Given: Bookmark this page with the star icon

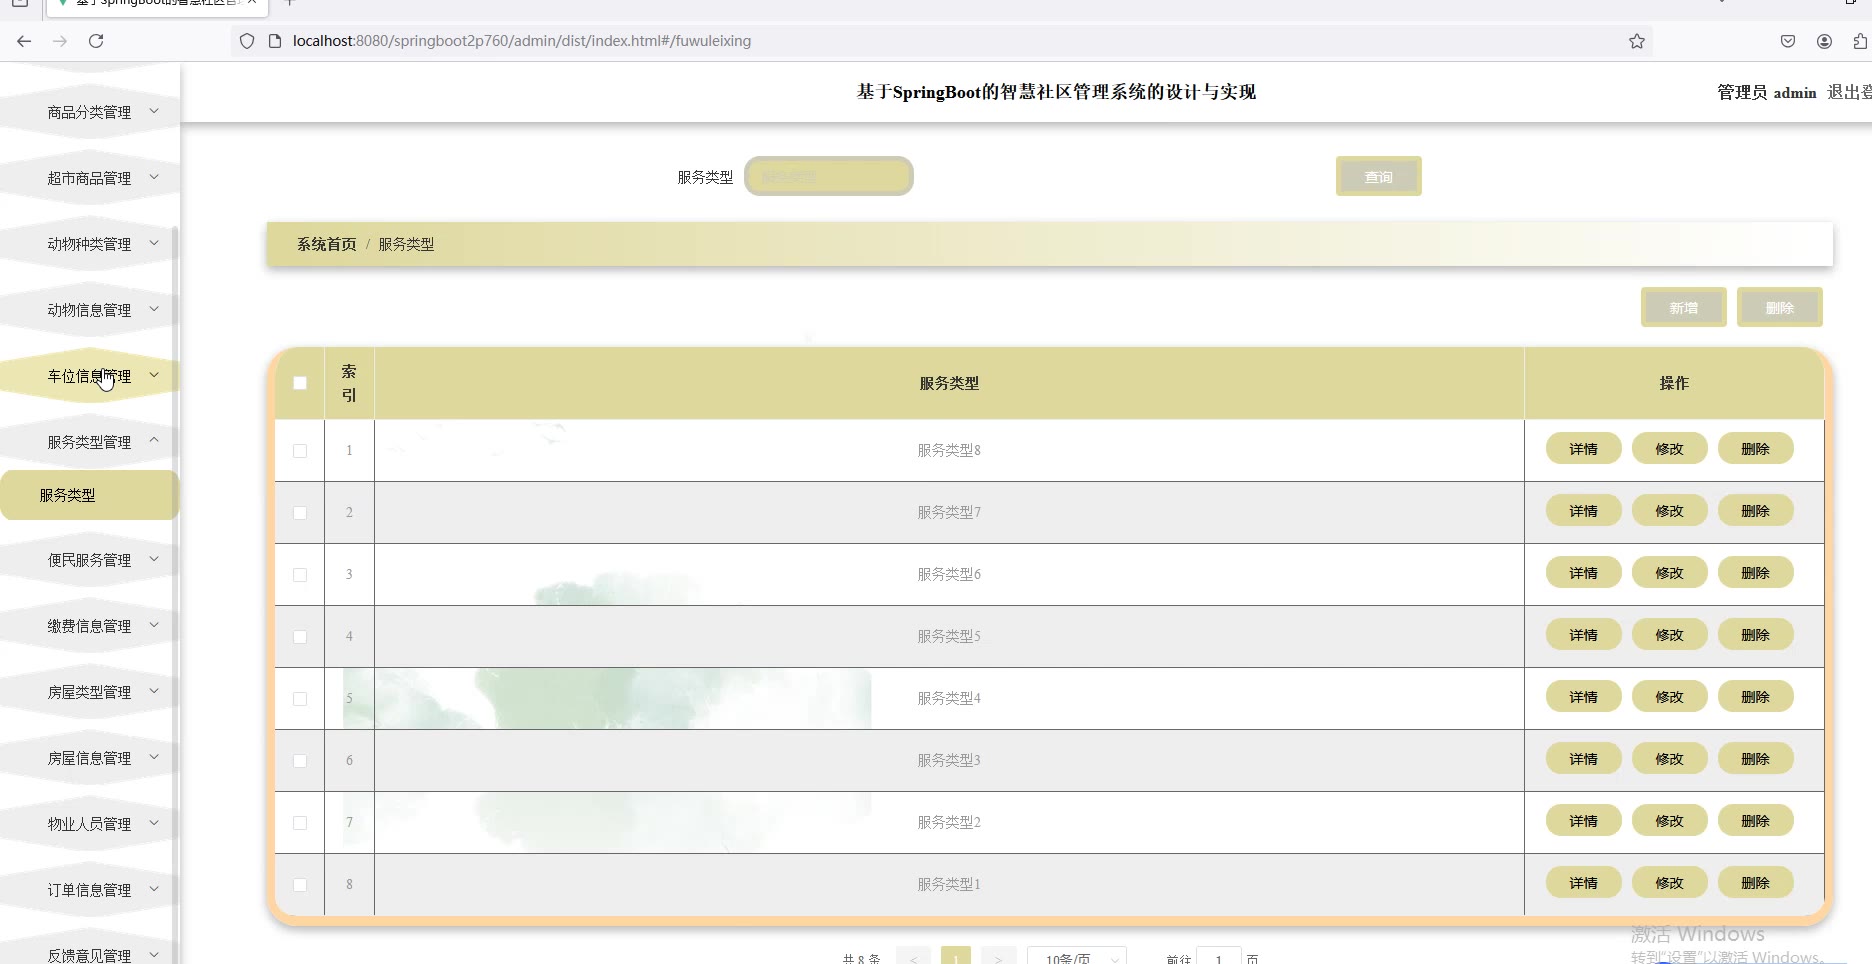Looking at the screenshot, I should 1637,41.
